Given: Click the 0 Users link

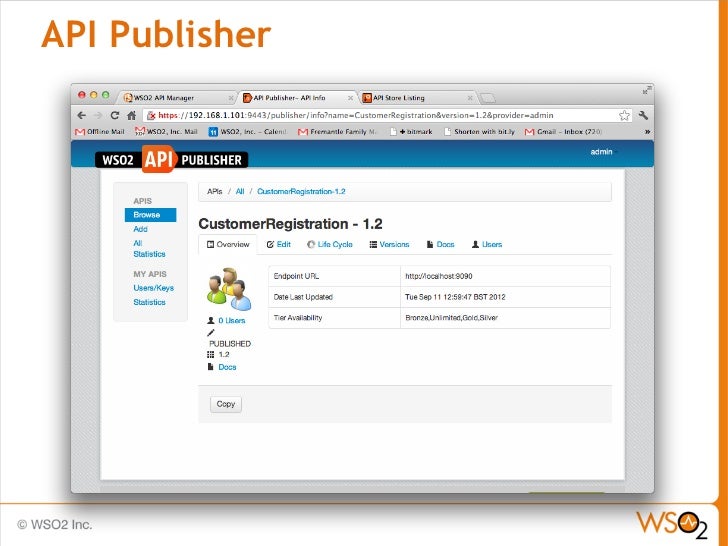Looking at the screenshot, I should (x=232, y=320).
